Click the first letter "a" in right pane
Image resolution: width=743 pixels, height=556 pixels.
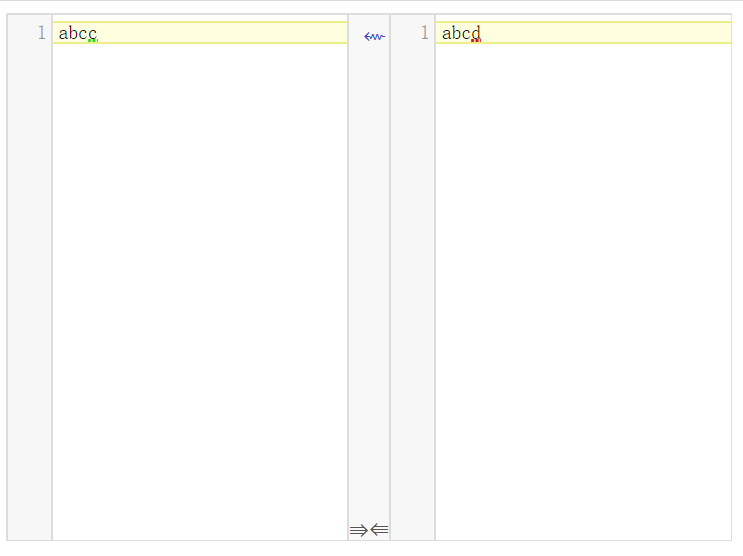(x=447, y=34)
